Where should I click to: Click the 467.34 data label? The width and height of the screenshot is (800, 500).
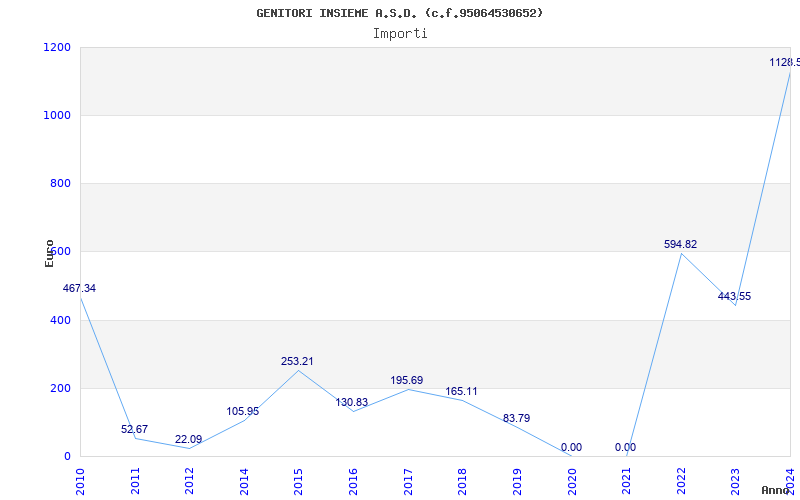[79, 288]
